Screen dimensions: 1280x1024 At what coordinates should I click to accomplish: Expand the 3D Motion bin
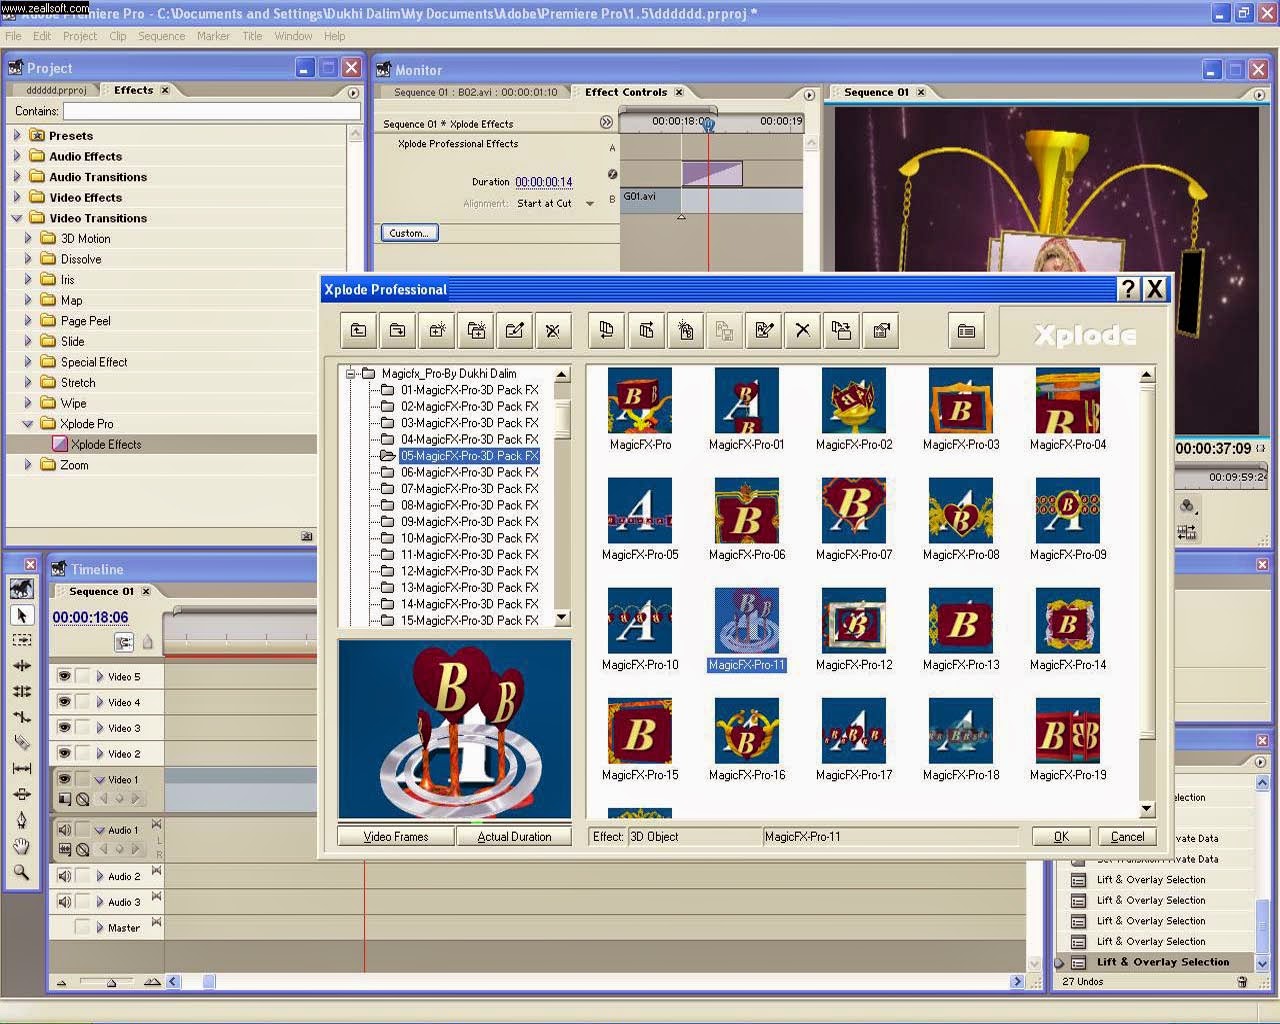(x=28, y=238)
